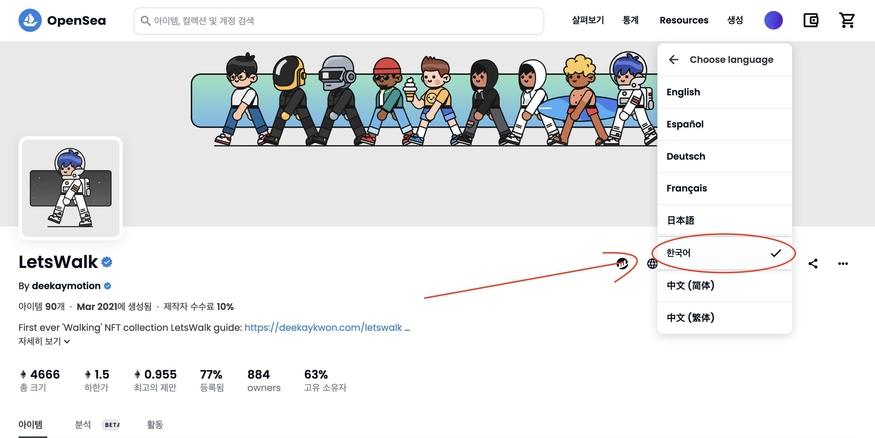Viewport: 875px width, 438px height.
Task: Click the 884 owners stat
Action: point(264,380)
